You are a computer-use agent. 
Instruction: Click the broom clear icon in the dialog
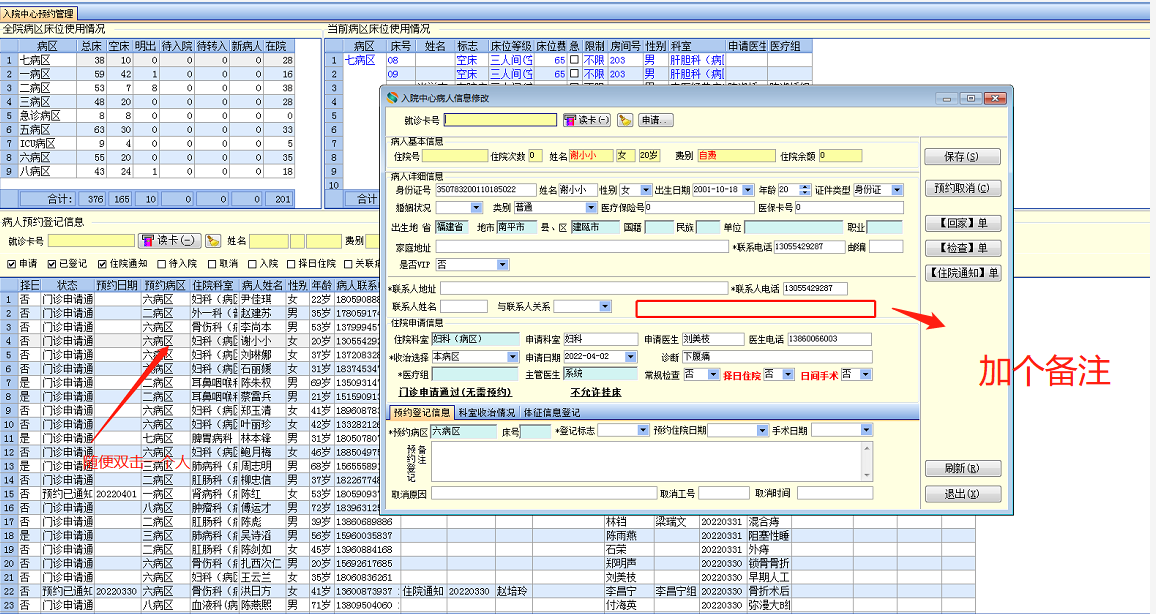pyautogui.click(x=625, y=120)
